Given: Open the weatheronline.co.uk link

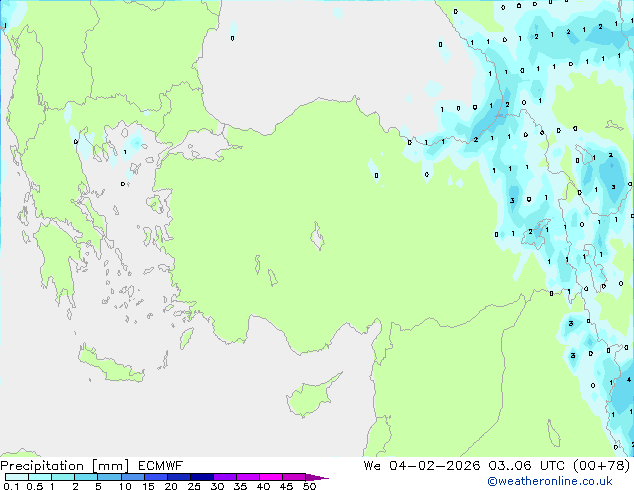Looking at the screenshot, I should pos(550,481).
